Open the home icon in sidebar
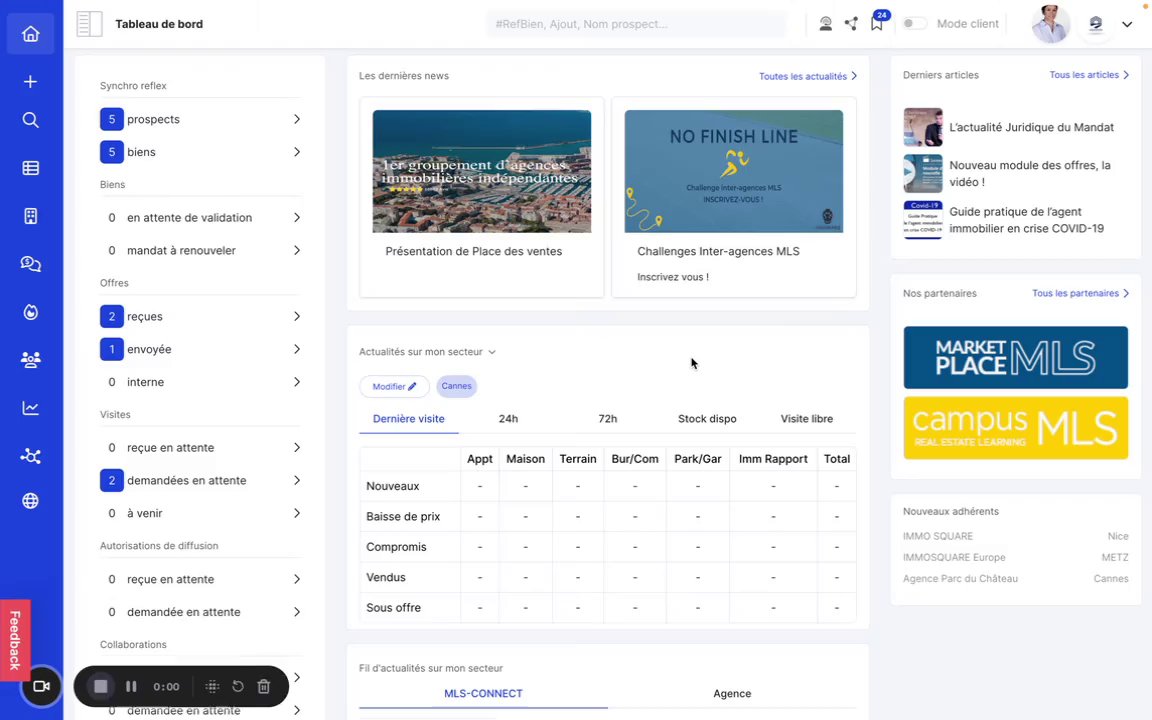 pos(30,34)
